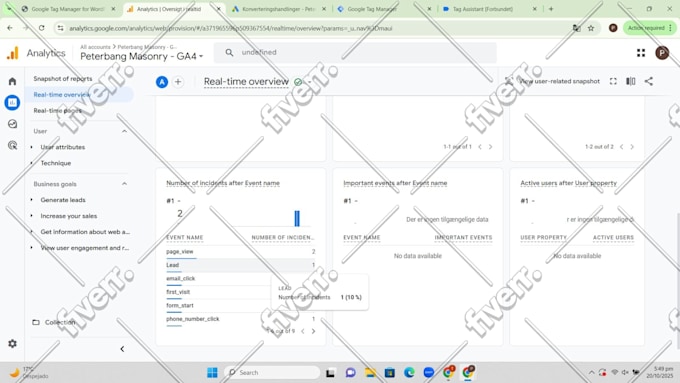The image size is (680, 383).
Task: Open Task View from taskbar
Action: click(330, 372)
